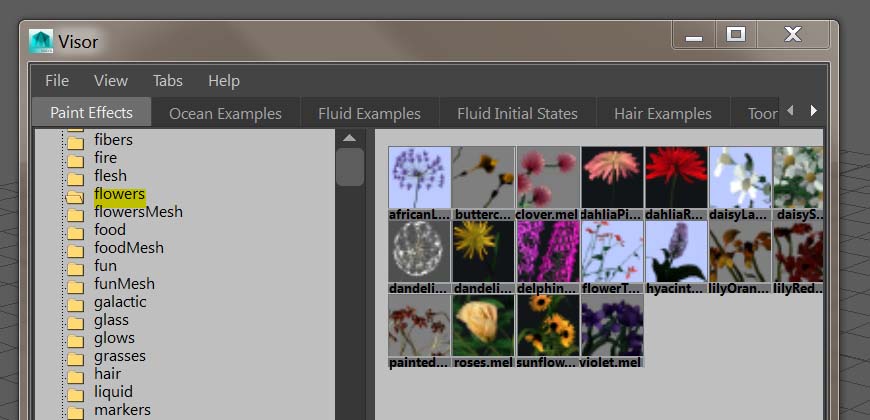Click the Maya logo in Visor title bar
Image resolution: width=870 pixels, height=420 pixels.
[x=41, y=41]
